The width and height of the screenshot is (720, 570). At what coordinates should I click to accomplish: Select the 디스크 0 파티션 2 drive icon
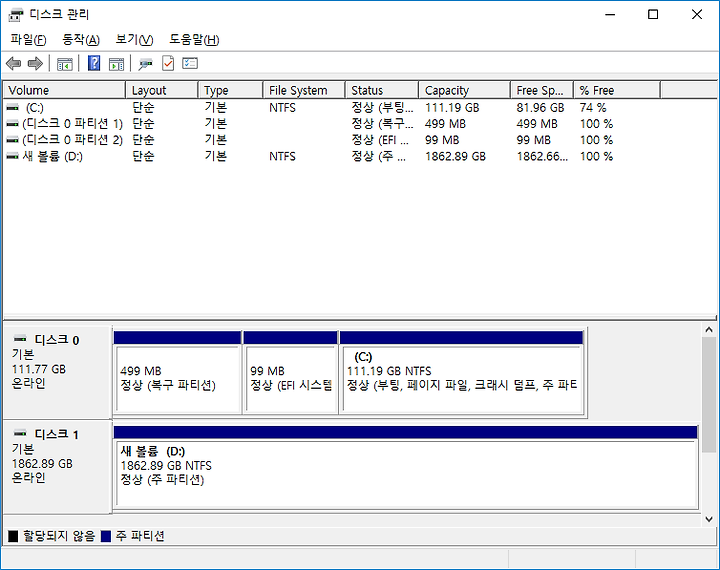[x=13, y=140]
